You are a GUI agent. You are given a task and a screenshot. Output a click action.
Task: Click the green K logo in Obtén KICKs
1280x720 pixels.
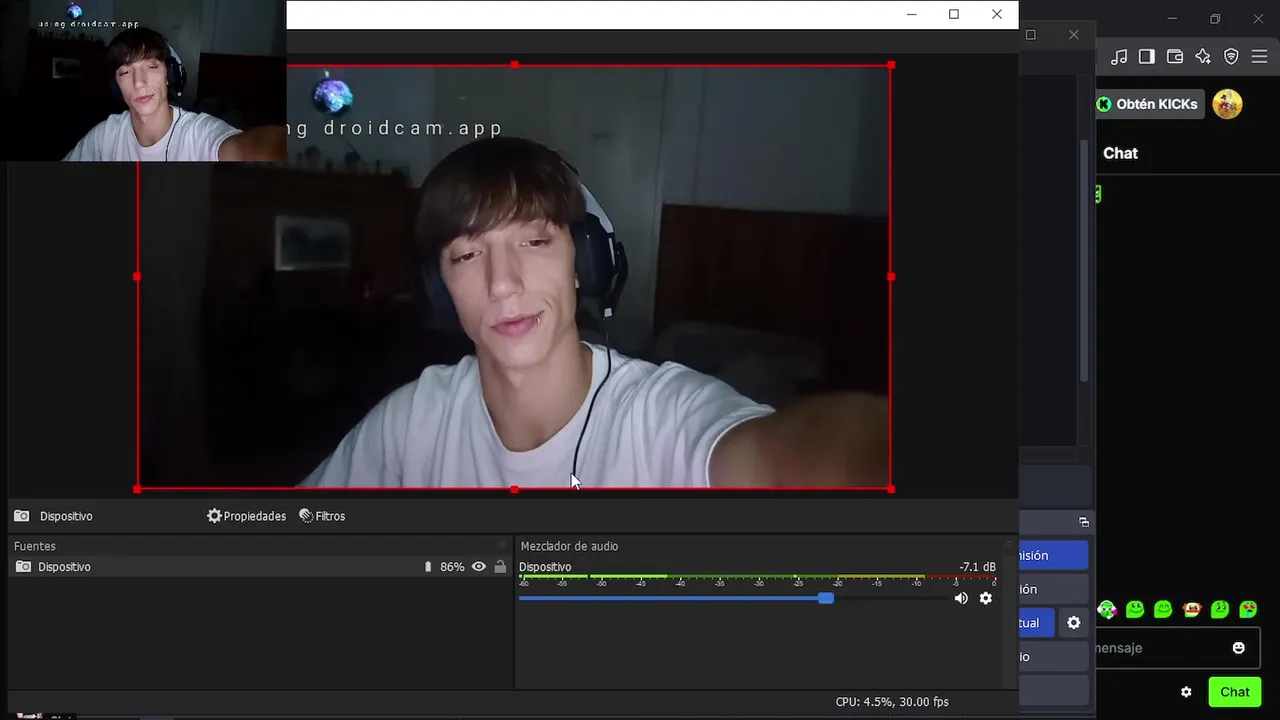pos(1104,104)
